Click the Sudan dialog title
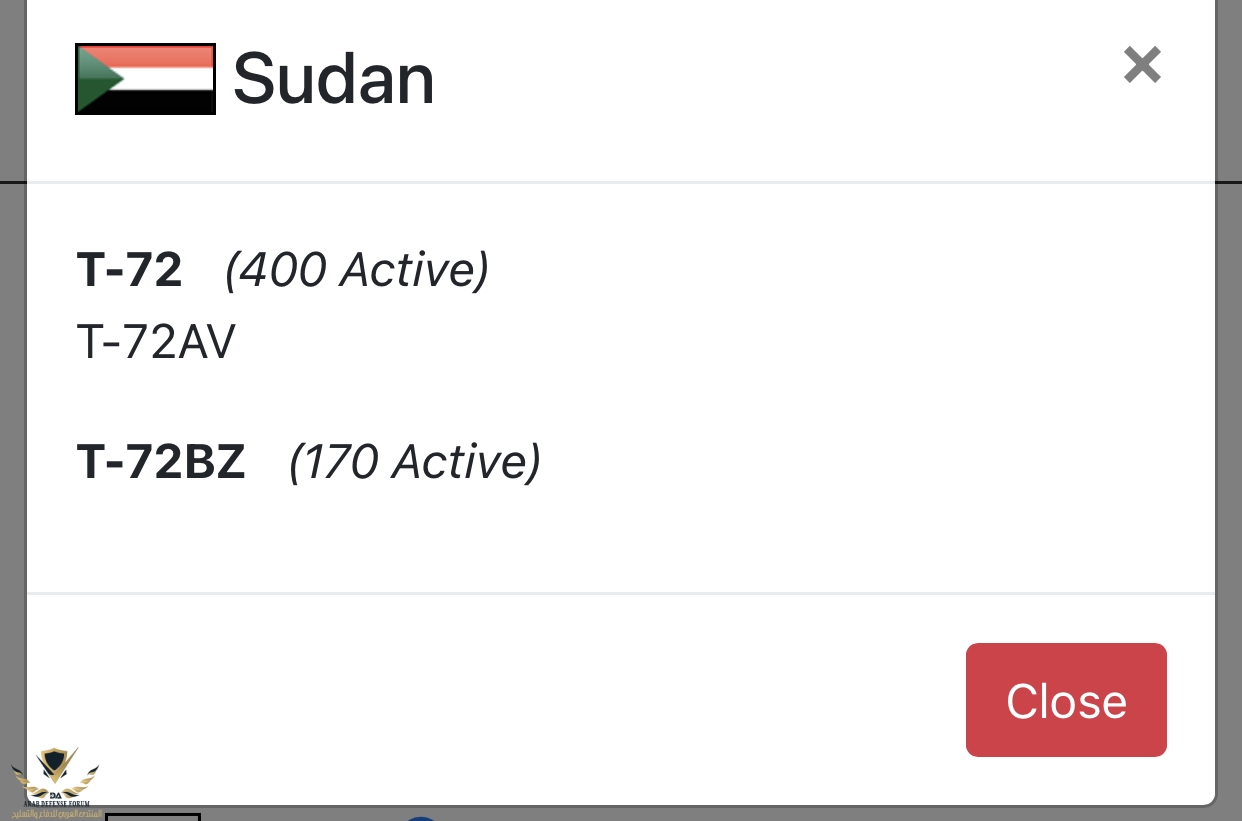Viewport: 1242px width, 821px height. click(x=333, y=80)
